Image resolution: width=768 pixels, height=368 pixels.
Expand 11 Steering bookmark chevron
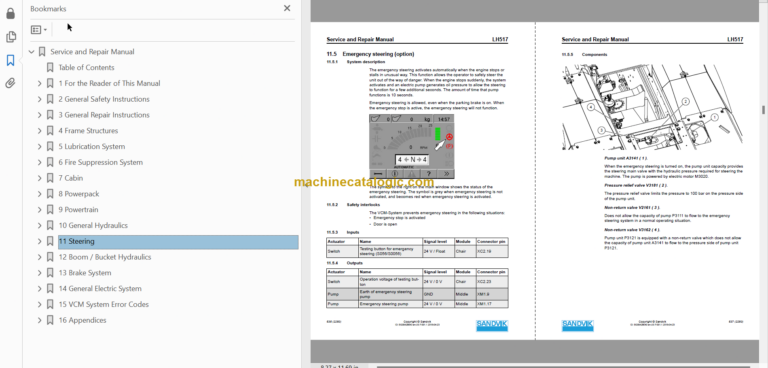click(x=40, y=241)
